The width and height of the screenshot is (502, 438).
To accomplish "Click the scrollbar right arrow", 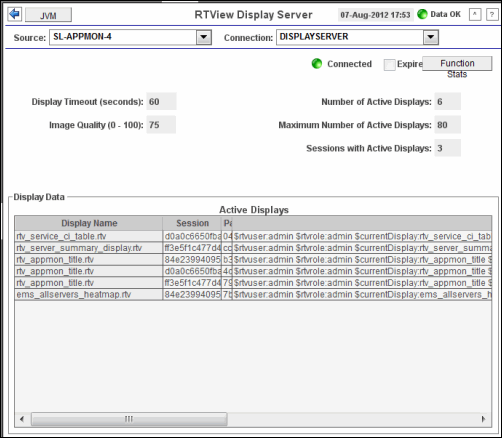I will click(x=483, y=419).
